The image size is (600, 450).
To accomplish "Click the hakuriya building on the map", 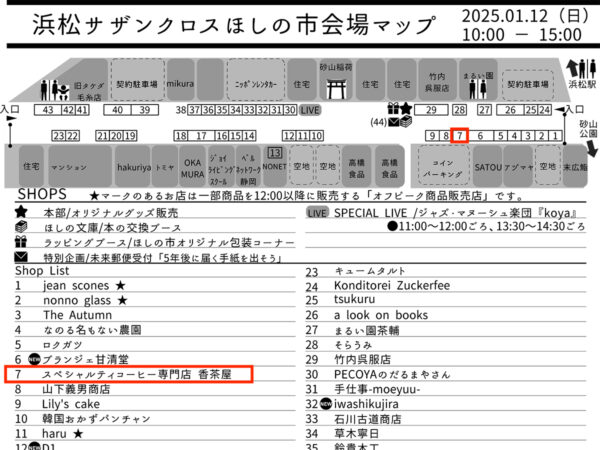I will click(134, 167).
